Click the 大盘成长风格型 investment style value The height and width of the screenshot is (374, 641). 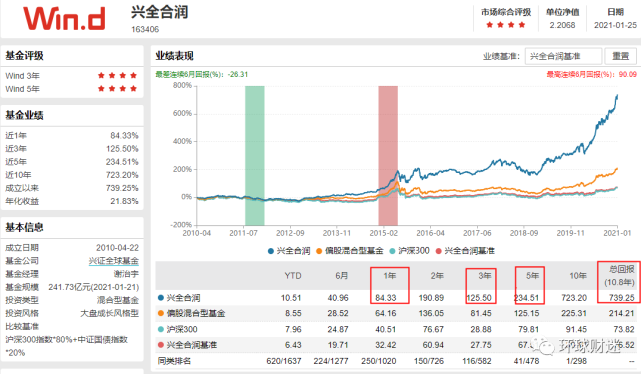tap(110, 313)
